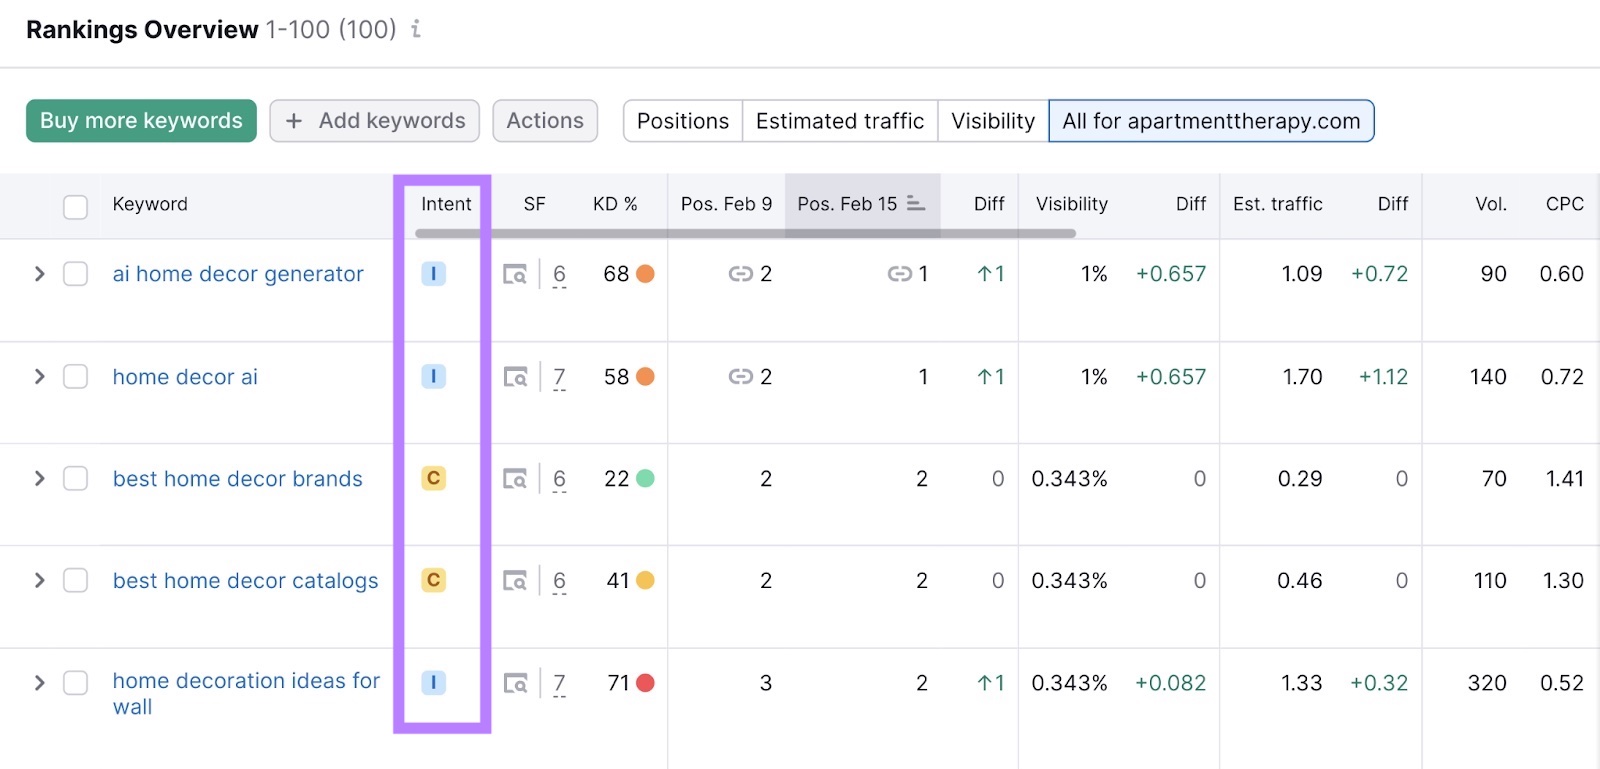Check the box for home decor ai
The width and height of the screenshot is (1600, 769).
click(75, 376)
